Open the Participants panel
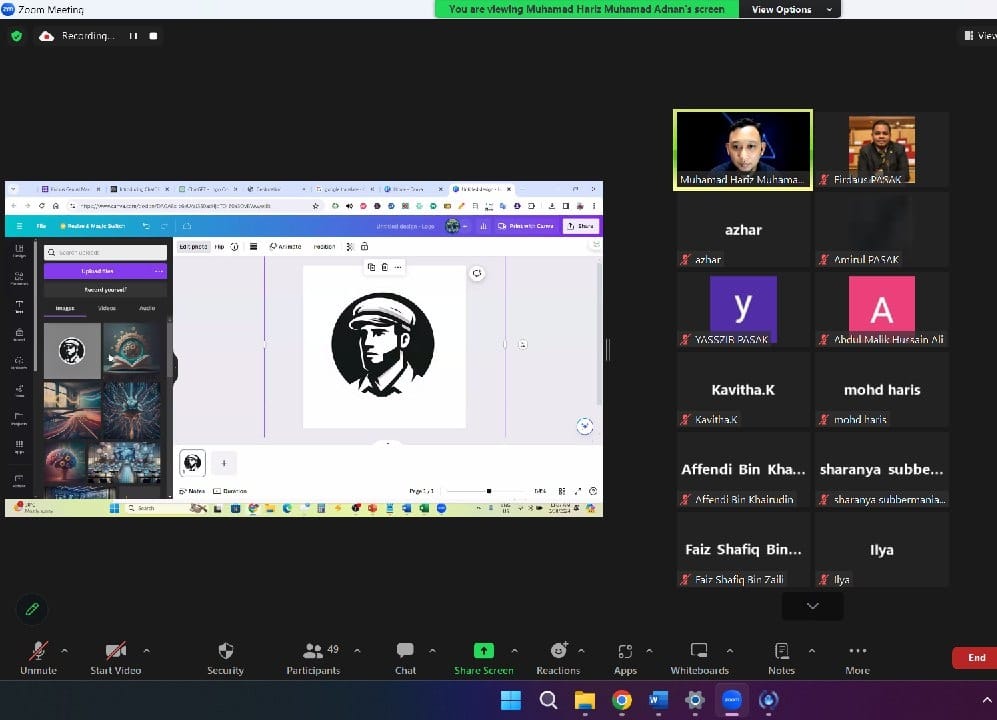 (x=314, y=651)
